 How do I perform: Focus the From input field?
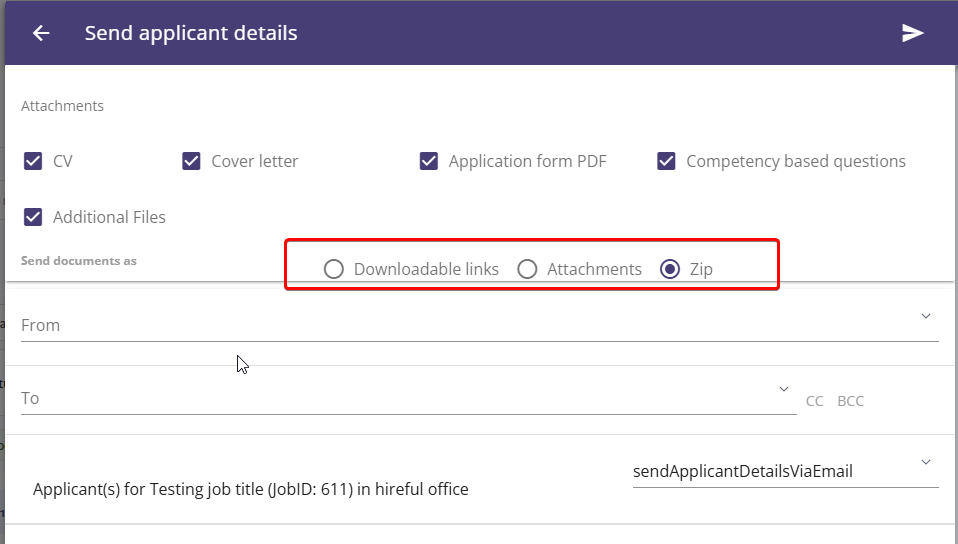pyautogui.click(x=480, y=325)
